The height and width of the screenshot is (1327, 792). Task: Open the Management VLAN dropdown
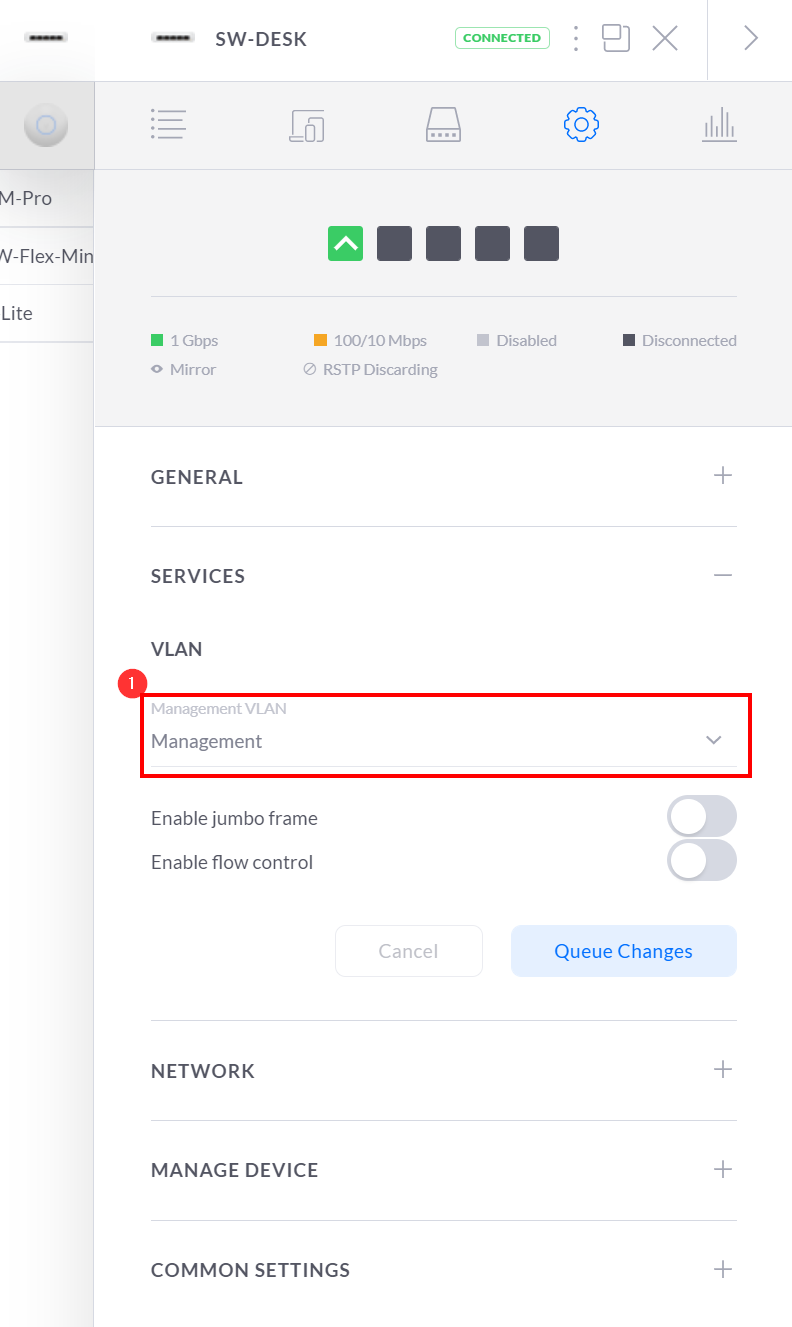pos(444,740)
